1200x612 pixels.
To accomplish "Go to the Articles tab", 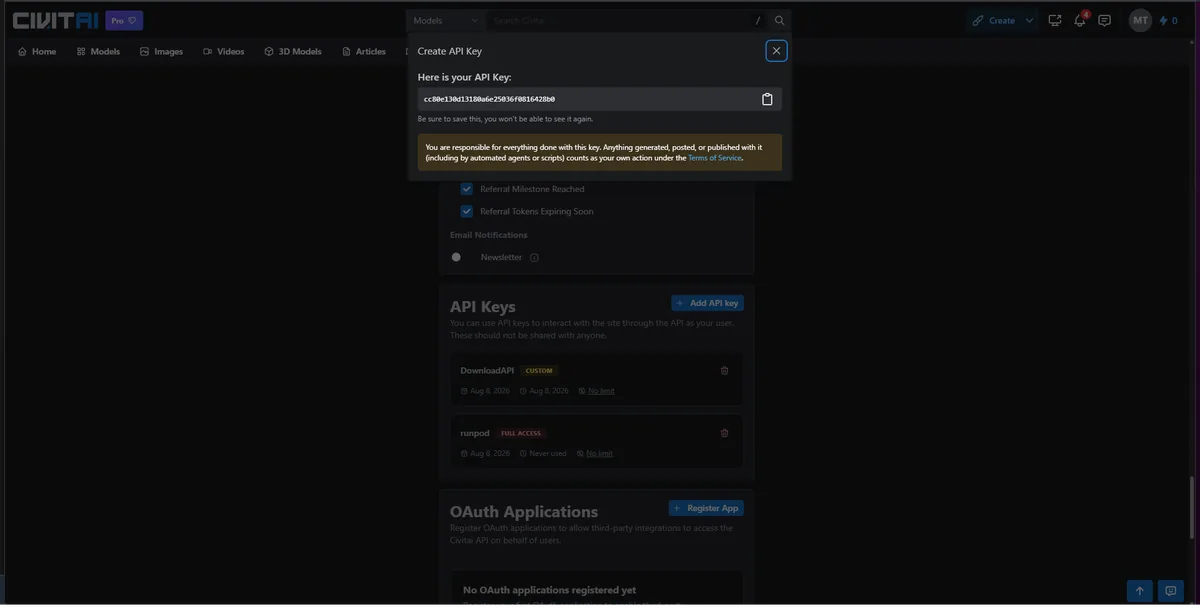I will click(364, 51).
